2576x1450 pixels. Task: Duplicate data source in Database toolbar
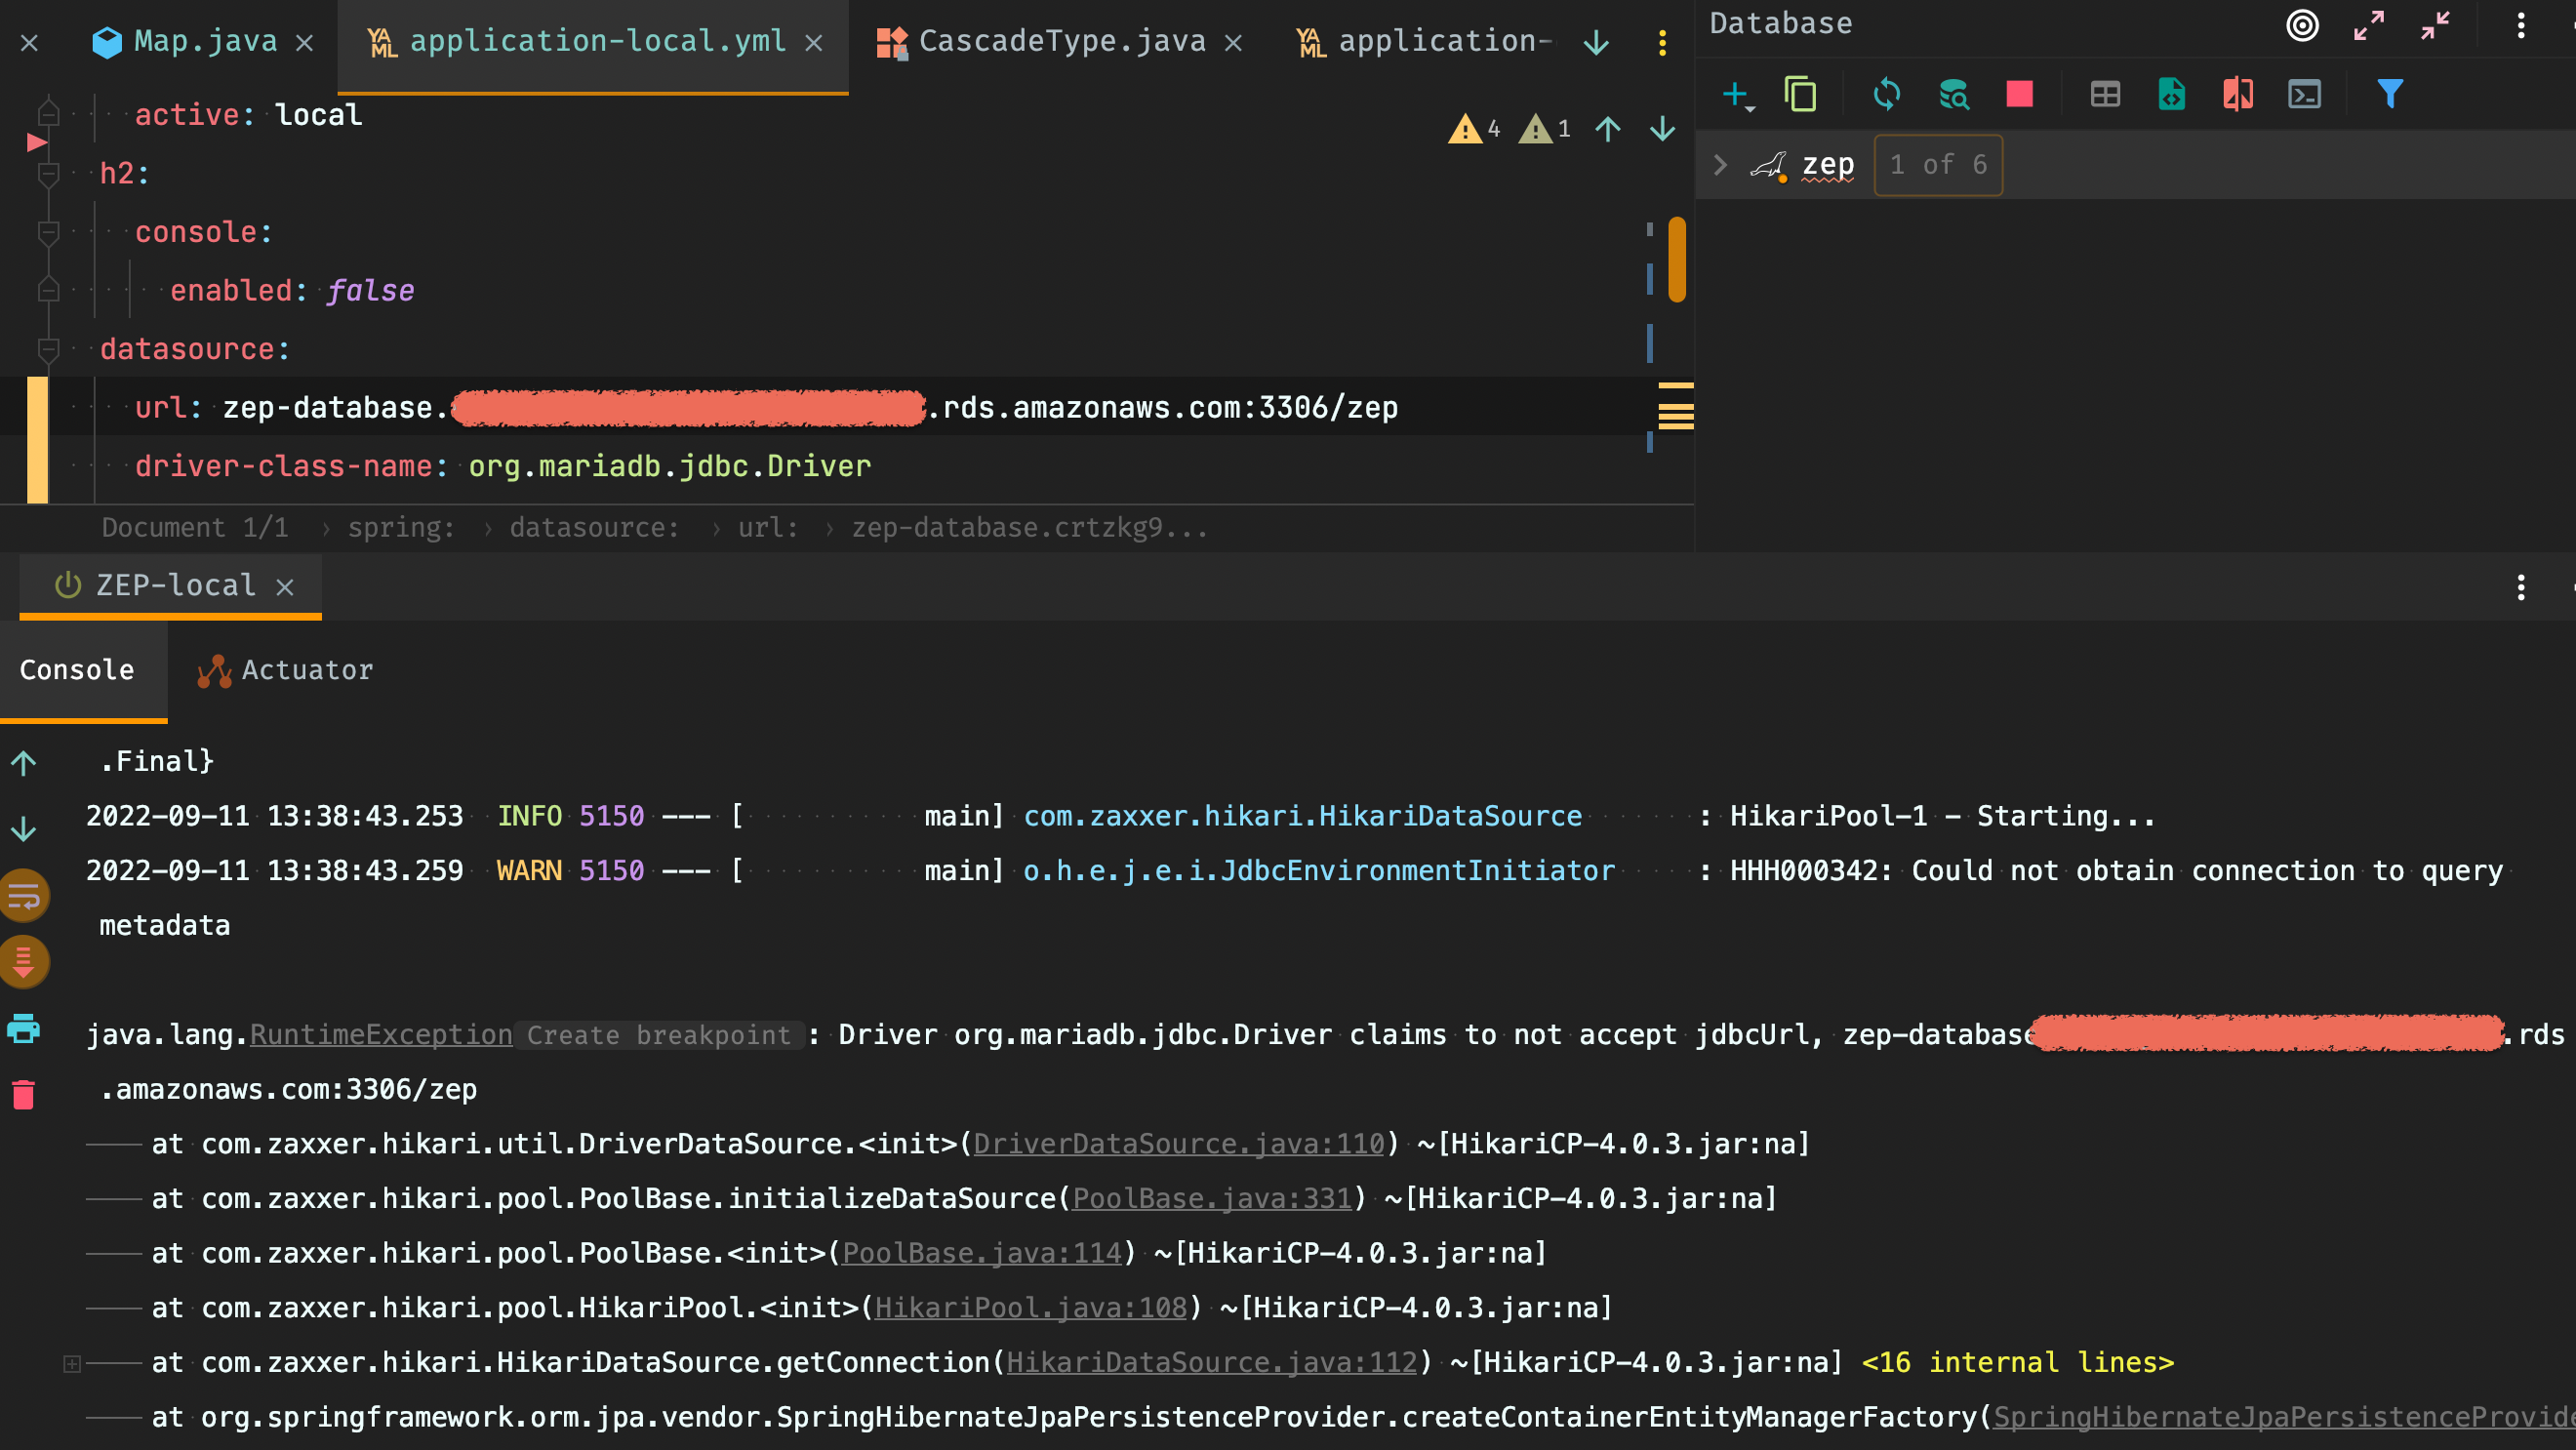tap(1800, 95)
